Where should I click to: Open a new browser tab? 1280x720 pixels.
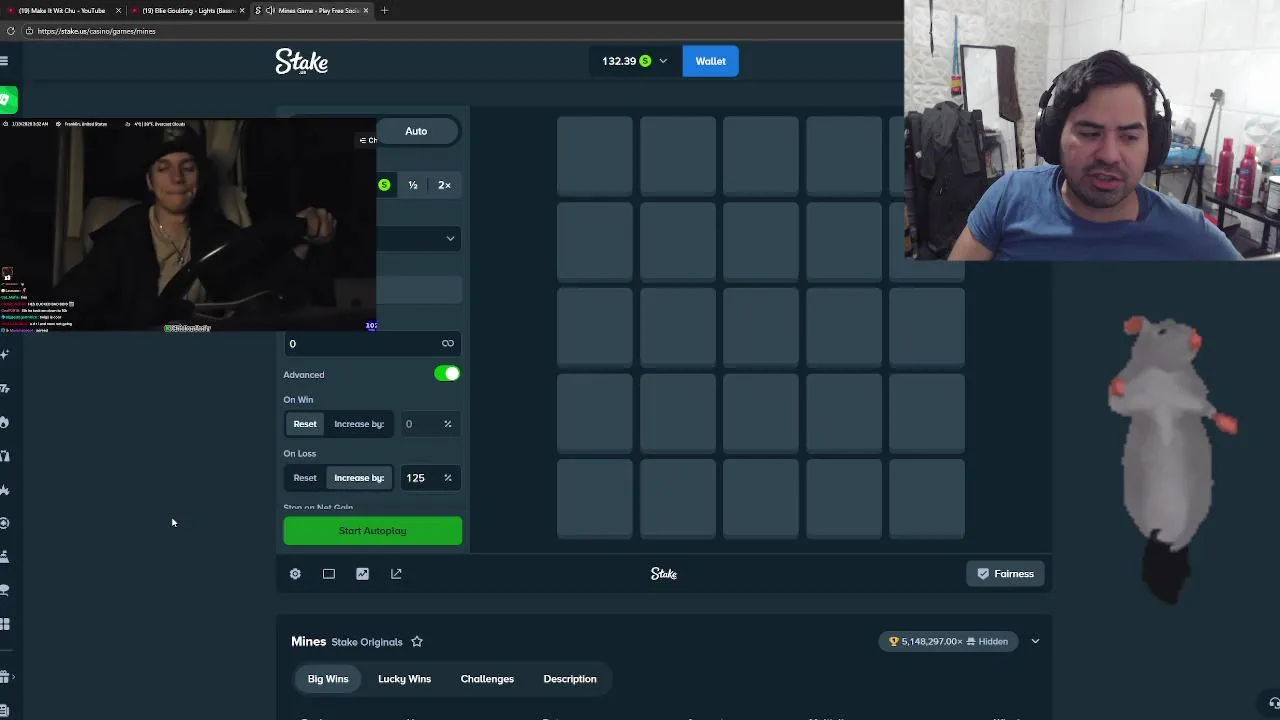pyautogui.click(x=384, y=10)
